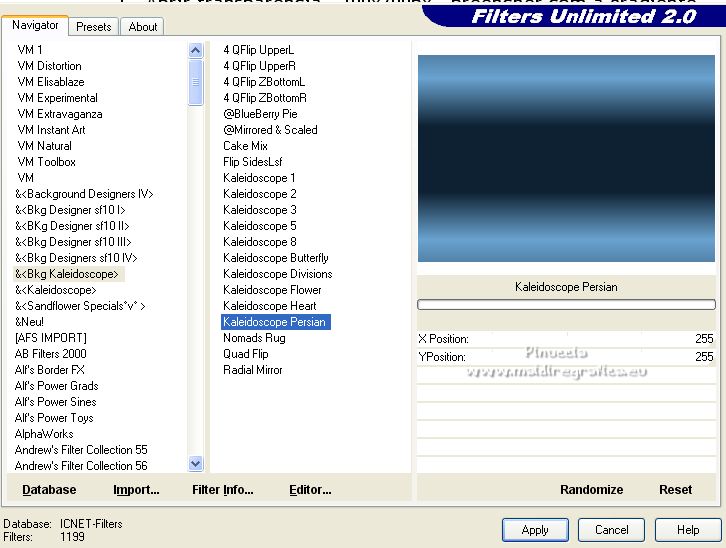
Task: Choose Kaleidoscope Butterfly filter
Action: tap(276, 258)
